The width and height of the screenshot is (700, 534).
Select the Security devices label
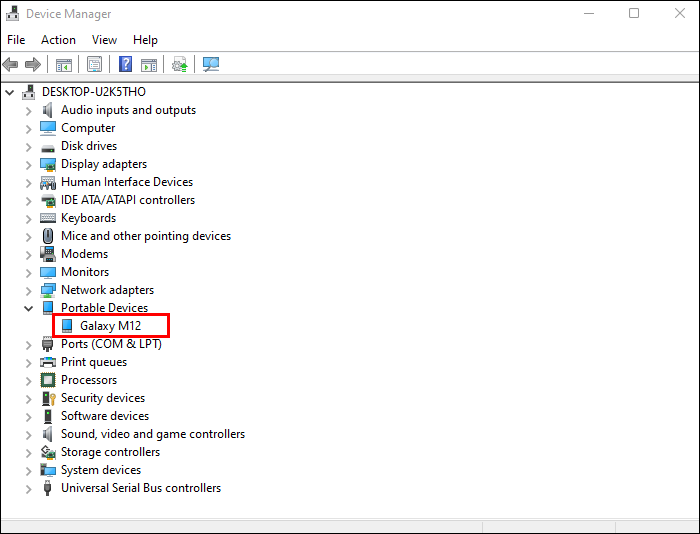tap(103, 398)
